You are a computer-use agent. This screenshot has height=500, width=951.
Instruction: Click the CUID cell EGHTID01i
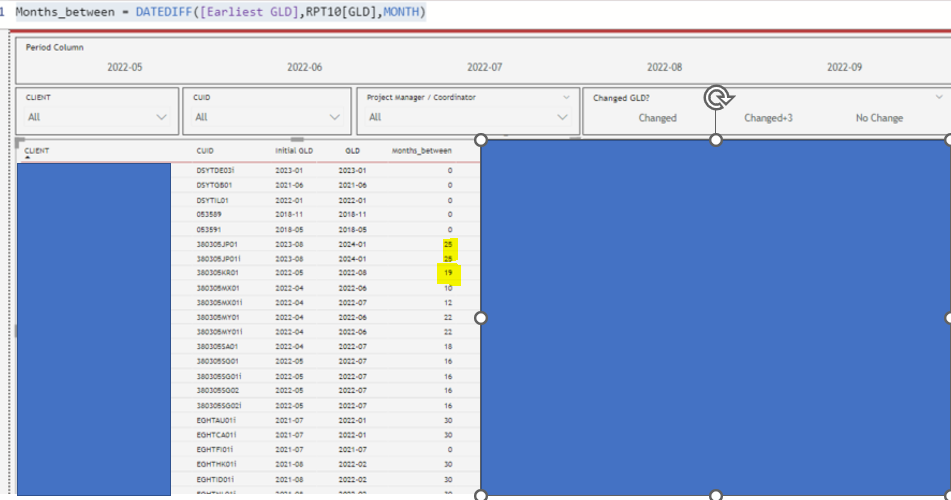tap(216, 479)
